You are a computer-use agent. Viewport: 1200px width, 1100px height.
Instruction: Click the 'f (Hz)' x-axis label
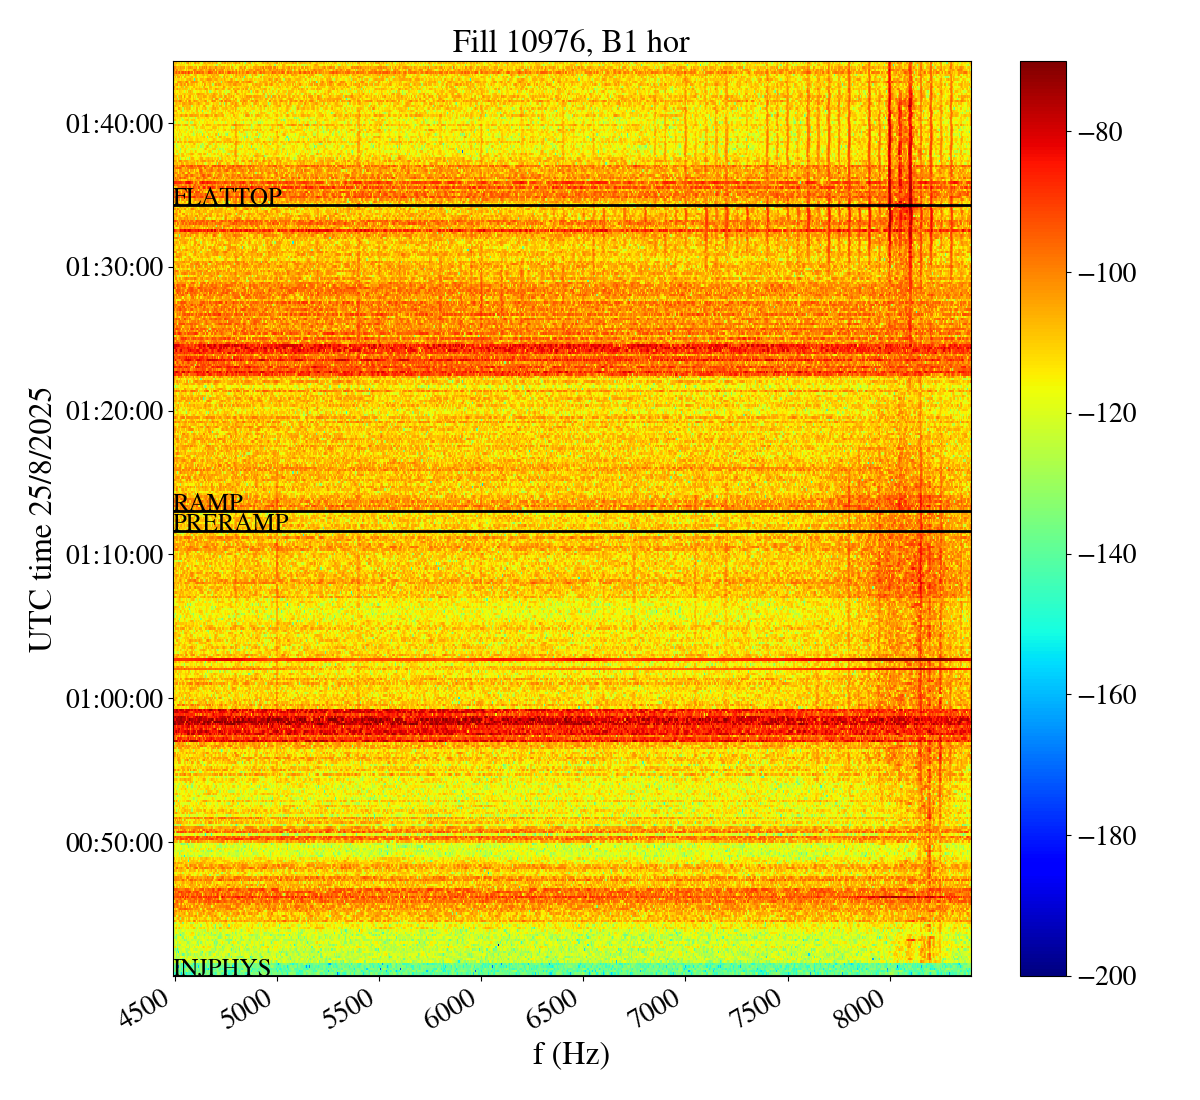571,1053
